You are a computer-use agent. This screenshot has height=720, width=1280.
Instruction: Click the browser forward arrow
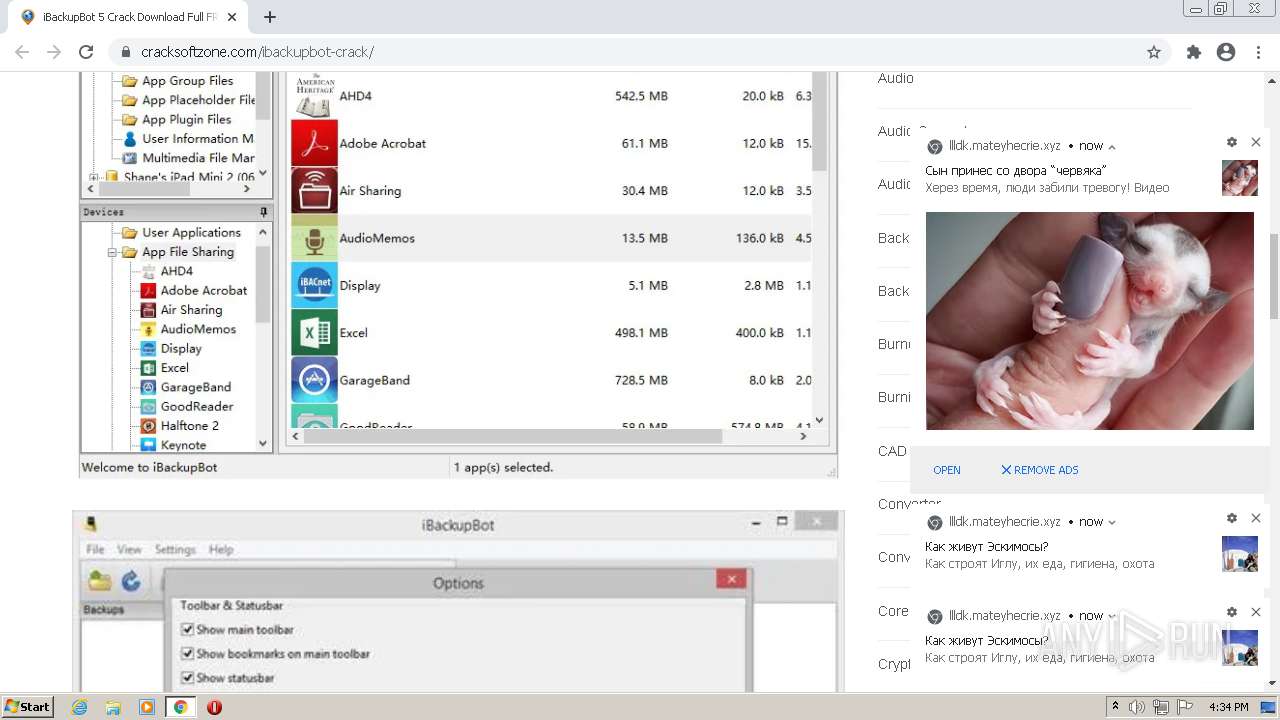[54, 52]
